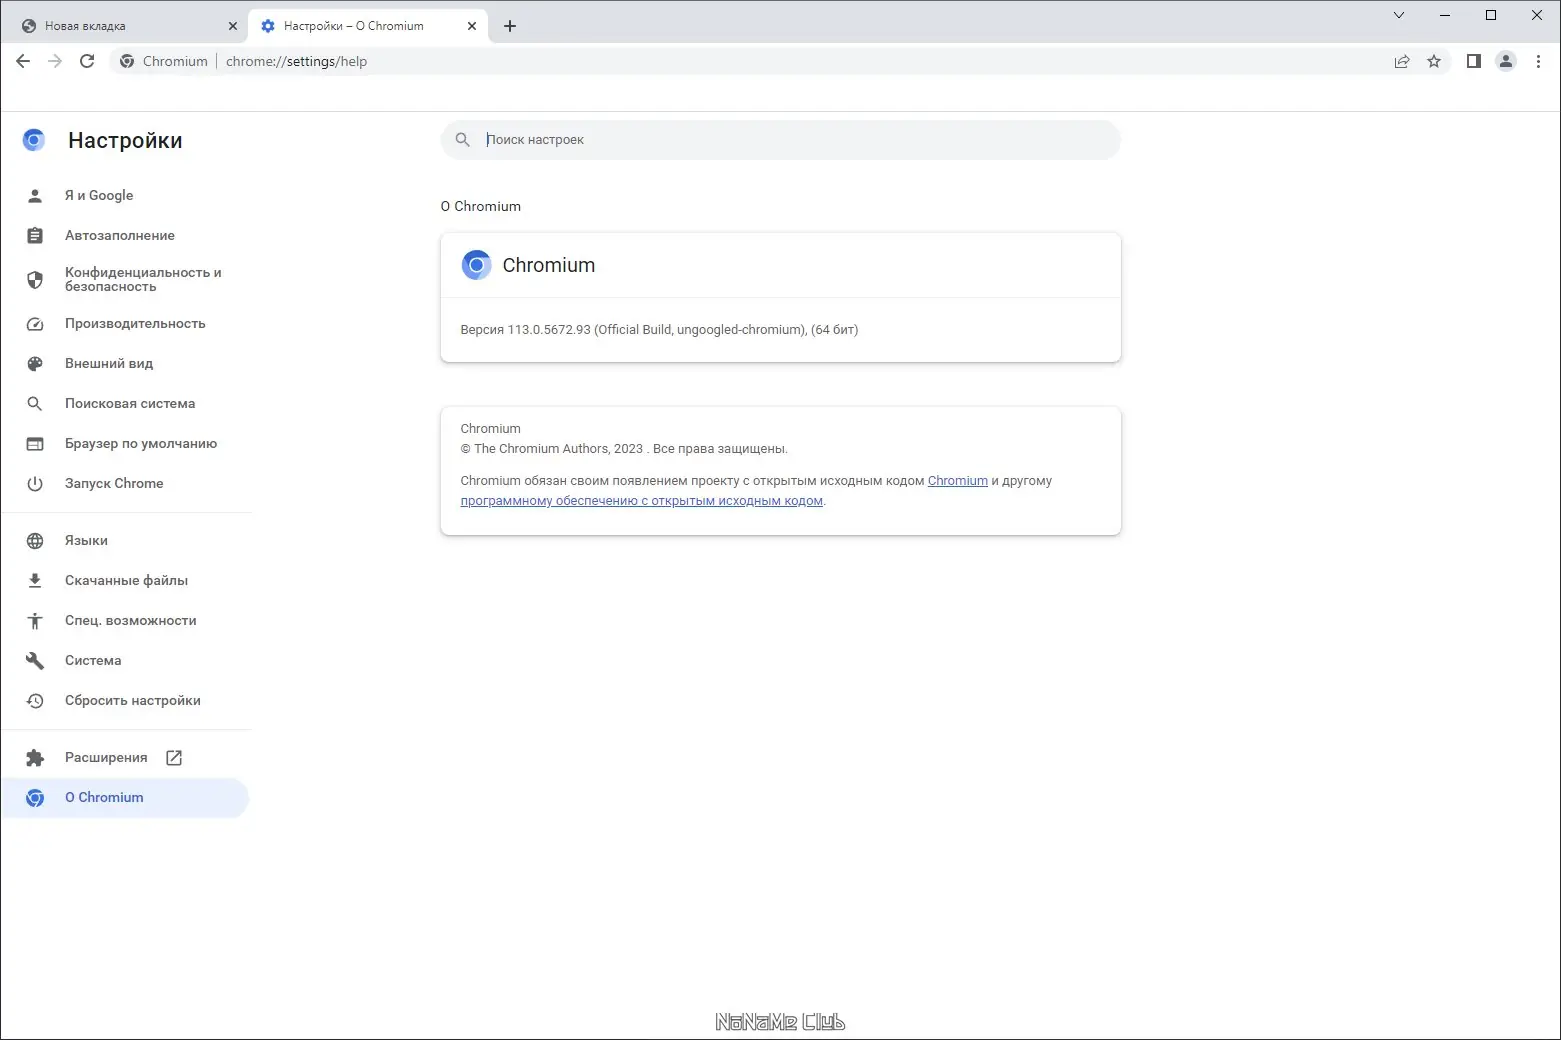Go back using the browser back arrow
1561x1040 pixels.
pyautogui.click(x=23, y=61)
